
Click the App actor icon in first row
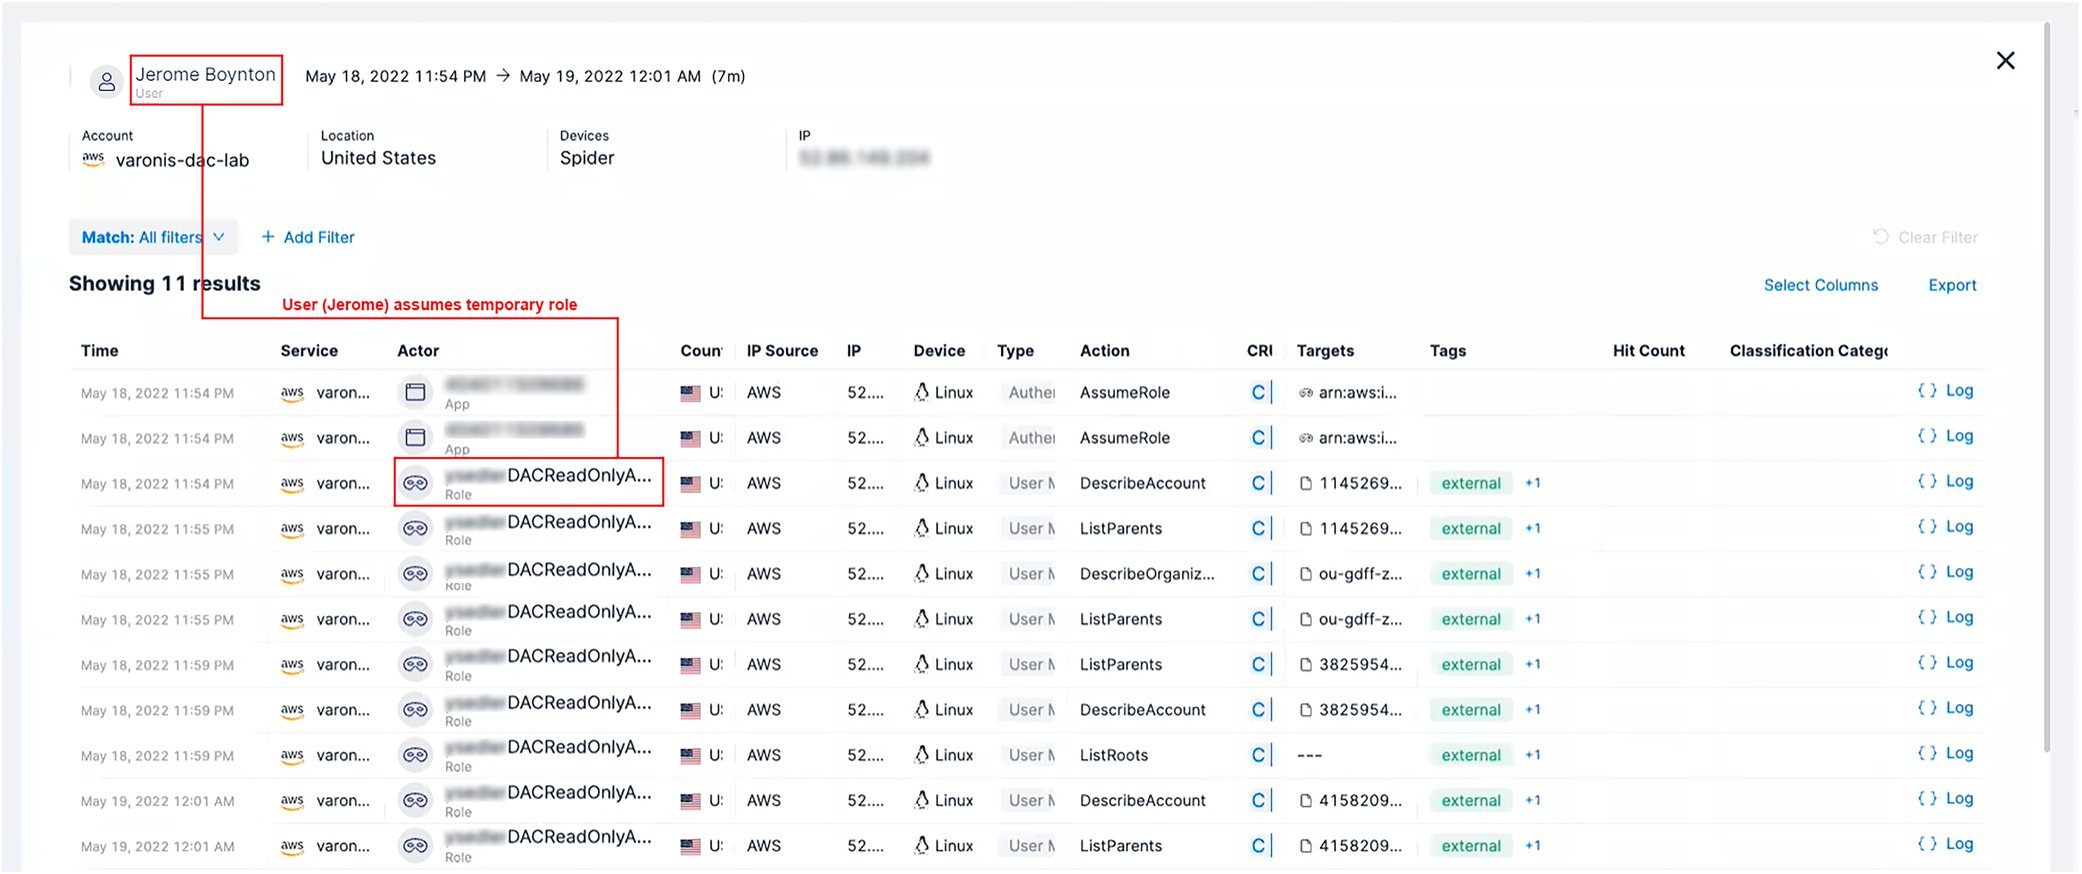pos(415,392)
